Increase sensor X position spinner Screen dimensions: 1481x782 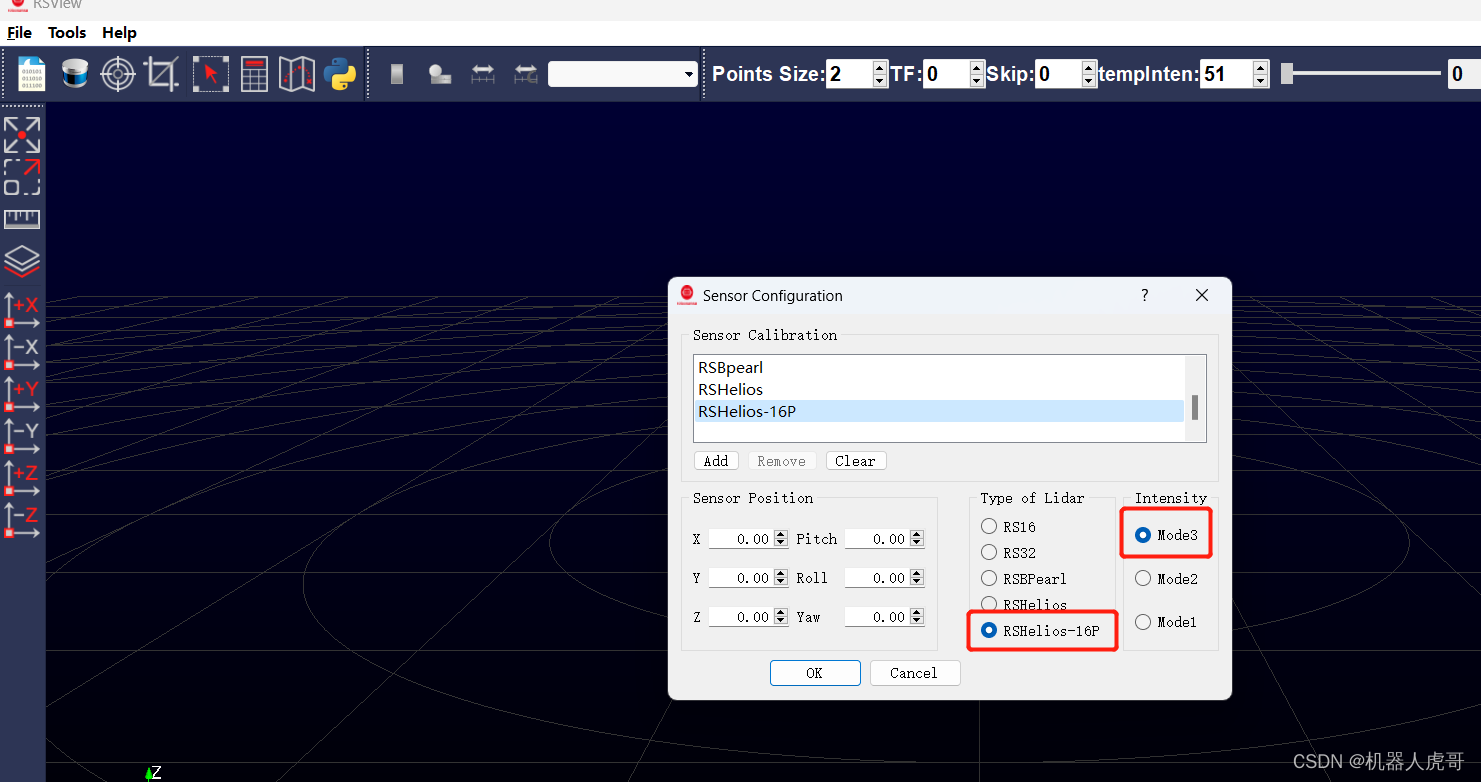point(781,535)
